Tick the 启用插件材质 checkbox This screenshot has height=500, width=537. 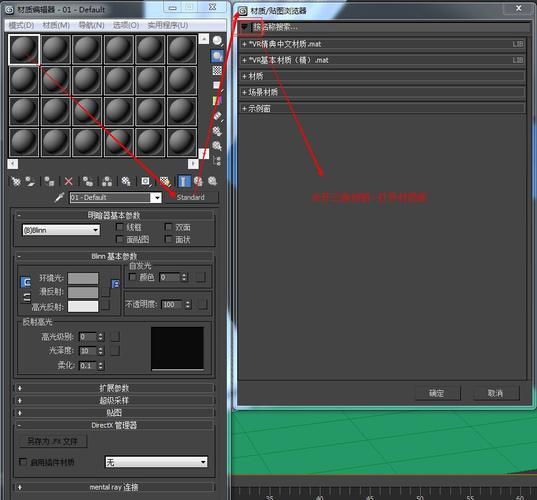(x=23, y=462)
